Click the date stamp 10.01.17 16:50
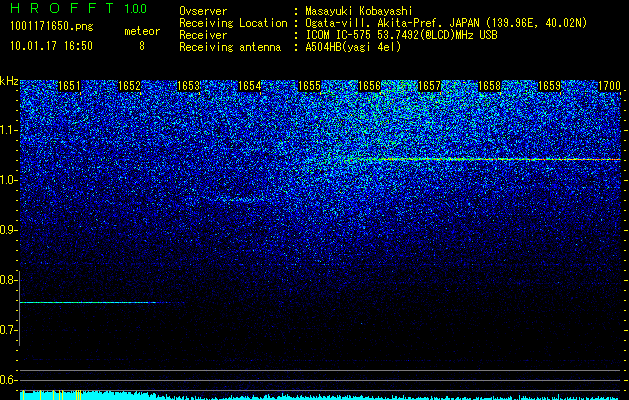 click(x=51, y=46)
